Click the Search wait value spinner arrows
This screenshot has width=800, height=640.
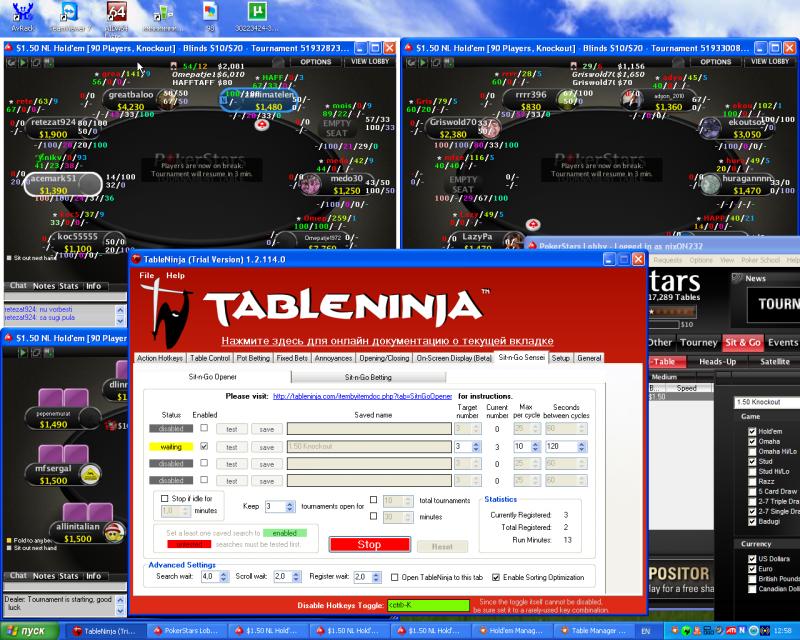click(223, 577)
